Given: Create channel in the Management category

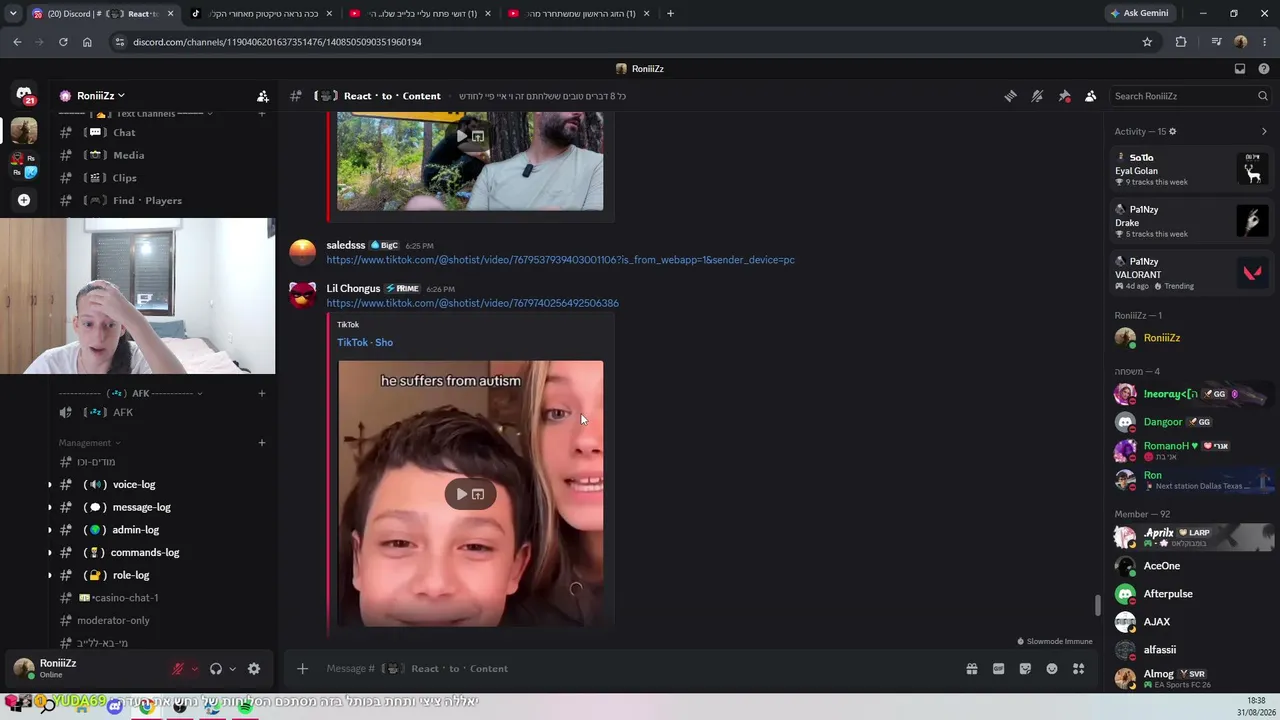Looking at the screenshot, I should tap(262, 443).
